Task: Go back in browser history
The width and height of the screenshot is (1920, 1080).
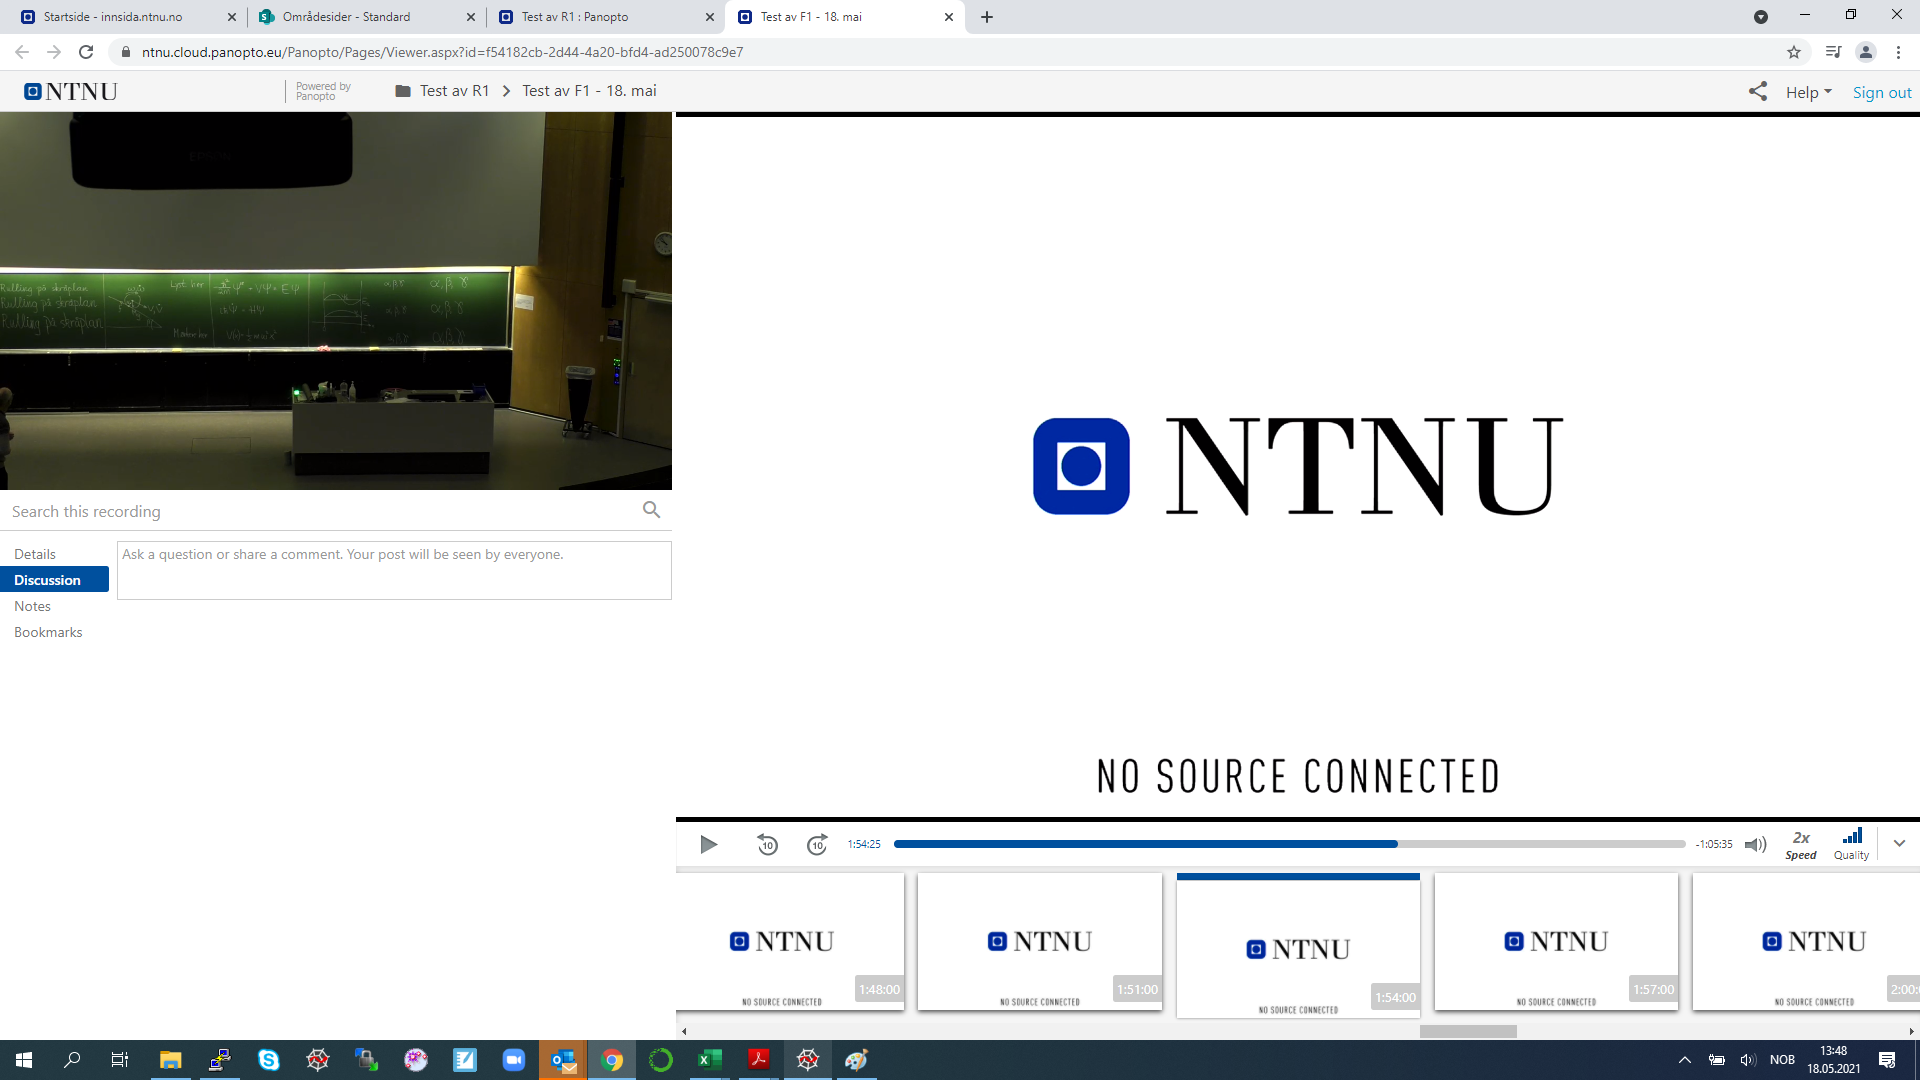Action: [x=22, y=52]
